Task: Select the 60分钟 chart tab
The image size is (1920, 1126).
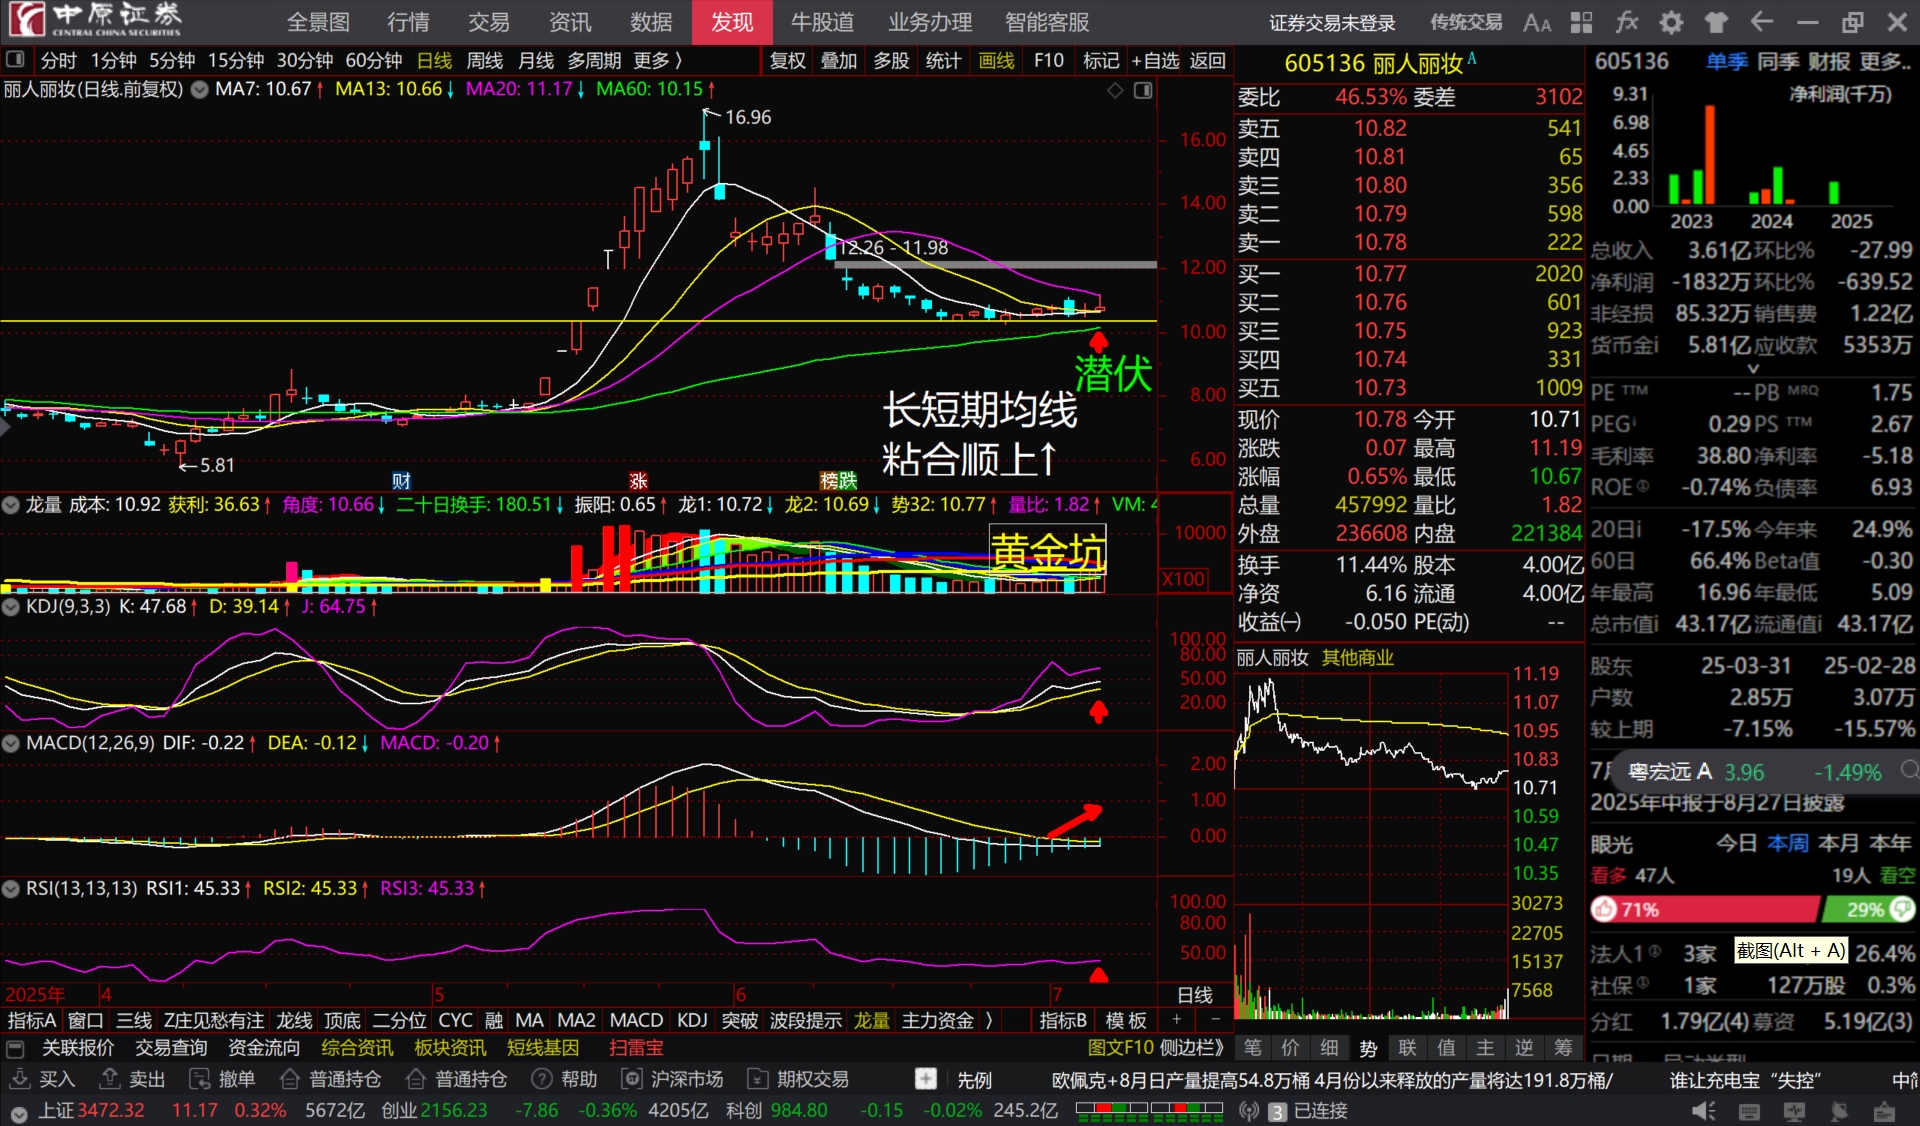Action: [x=374, y=61]
